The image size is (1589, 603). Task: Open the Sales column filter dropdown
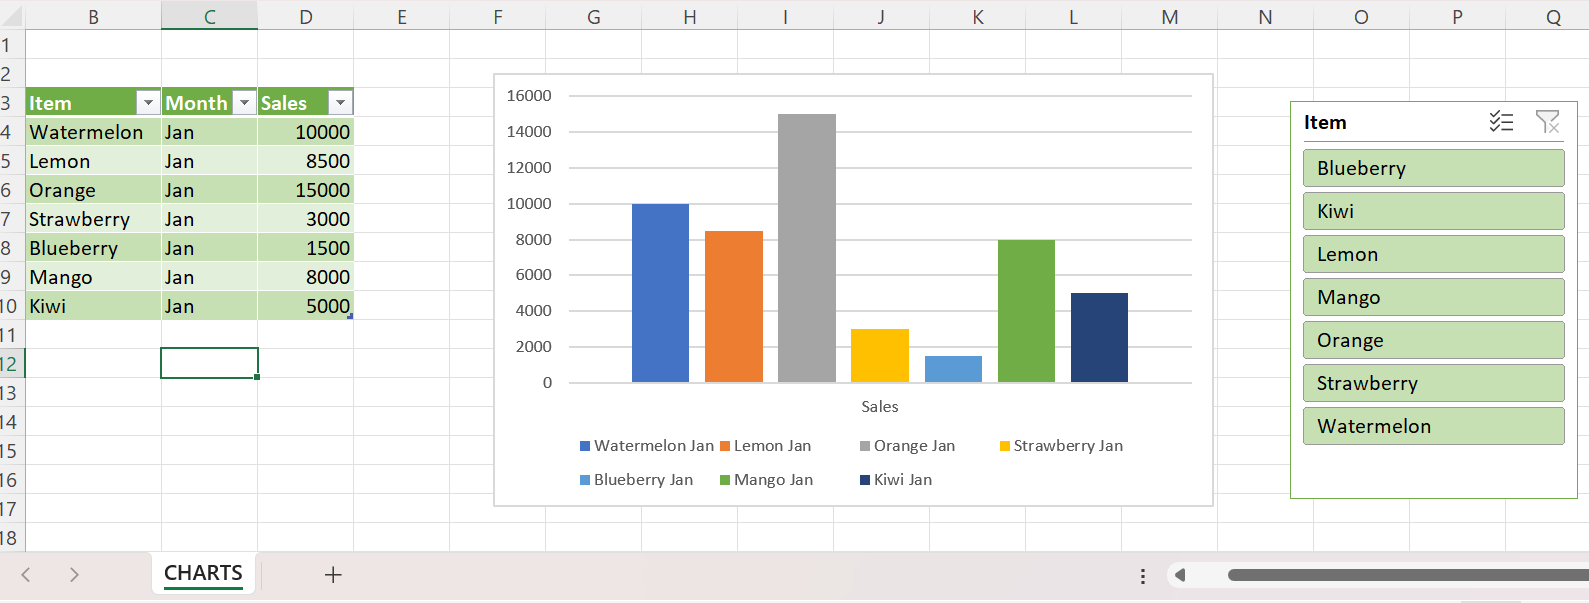click(x=341, y=103)
